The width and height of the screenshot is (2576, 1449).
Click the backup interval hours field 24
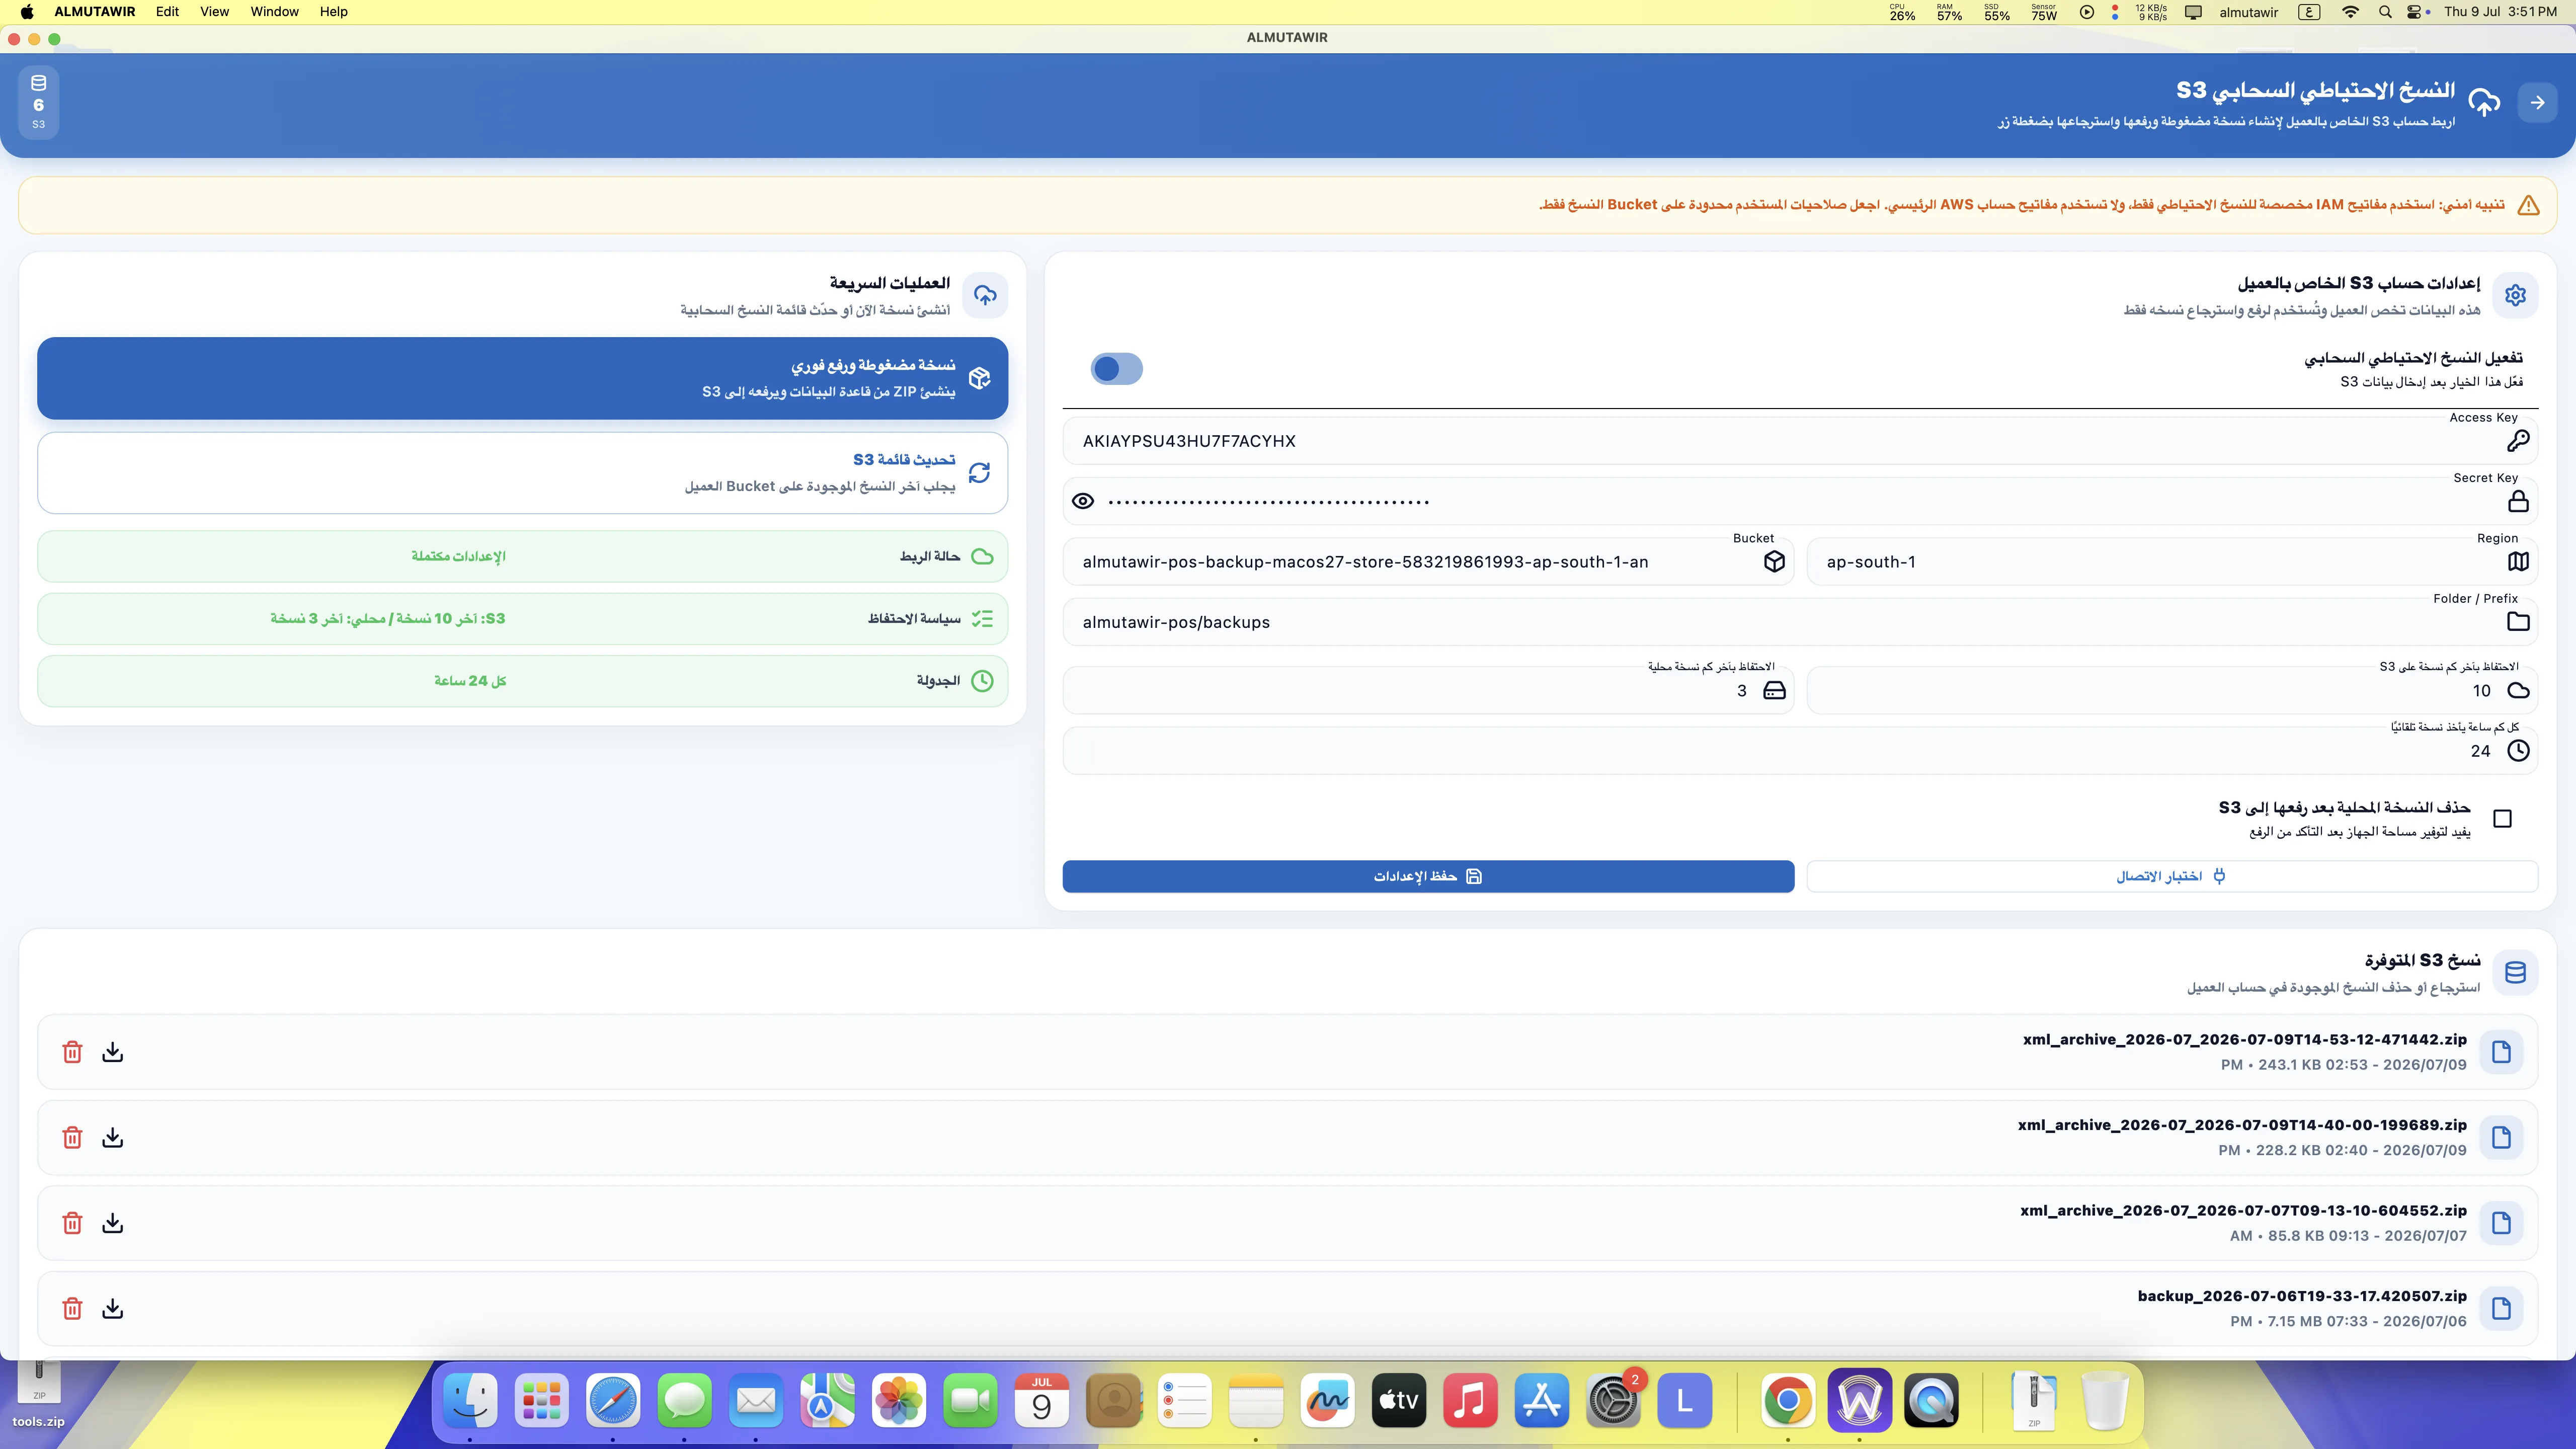tap(1800, 751)
